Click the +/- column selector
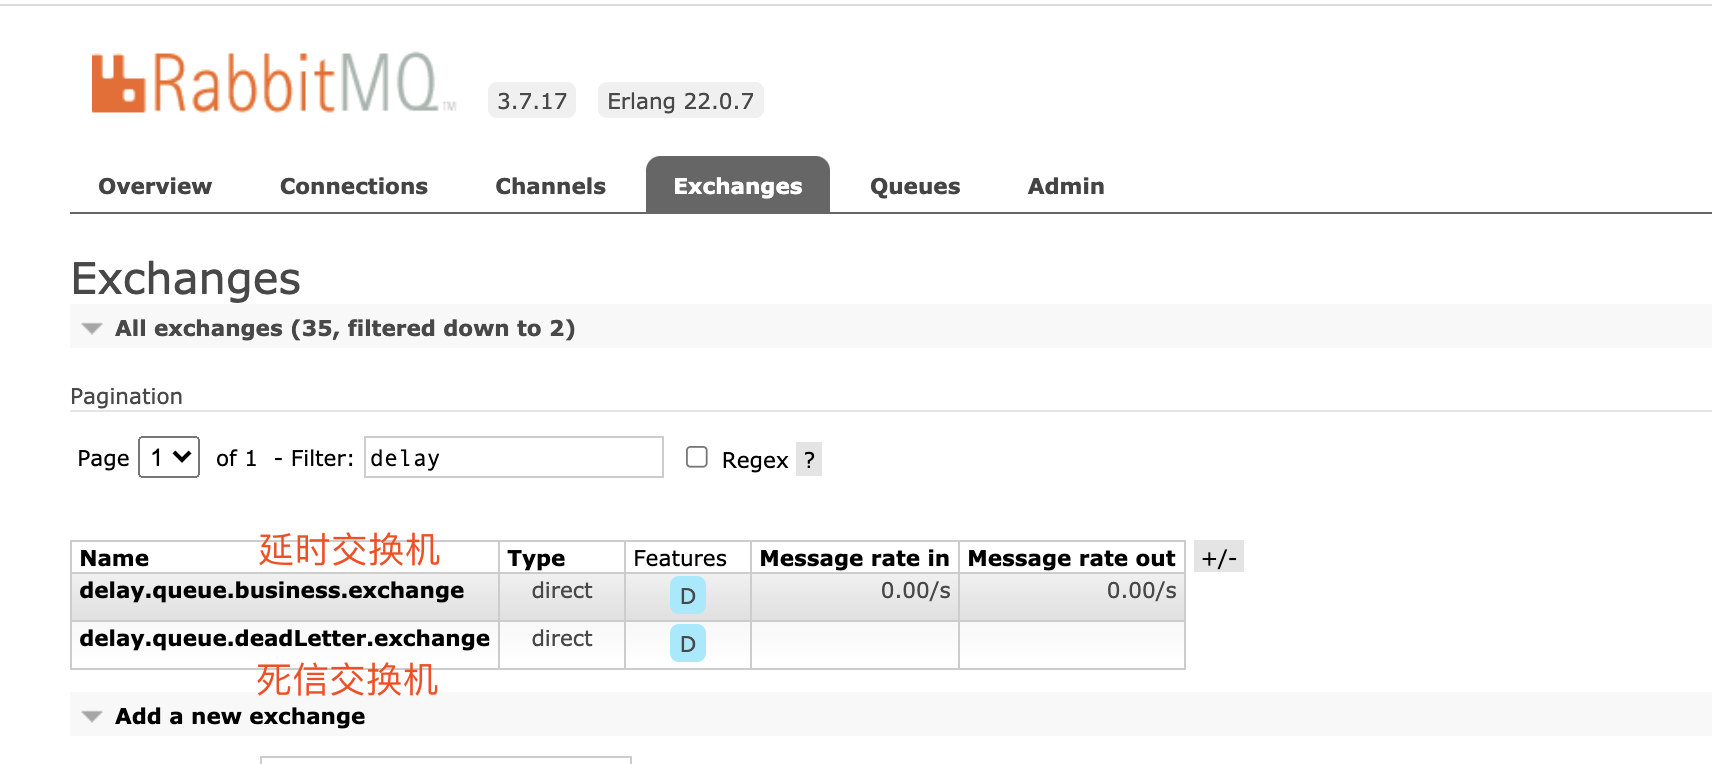The width and height of the screenshot is (1712, 764). (1219, 558)
